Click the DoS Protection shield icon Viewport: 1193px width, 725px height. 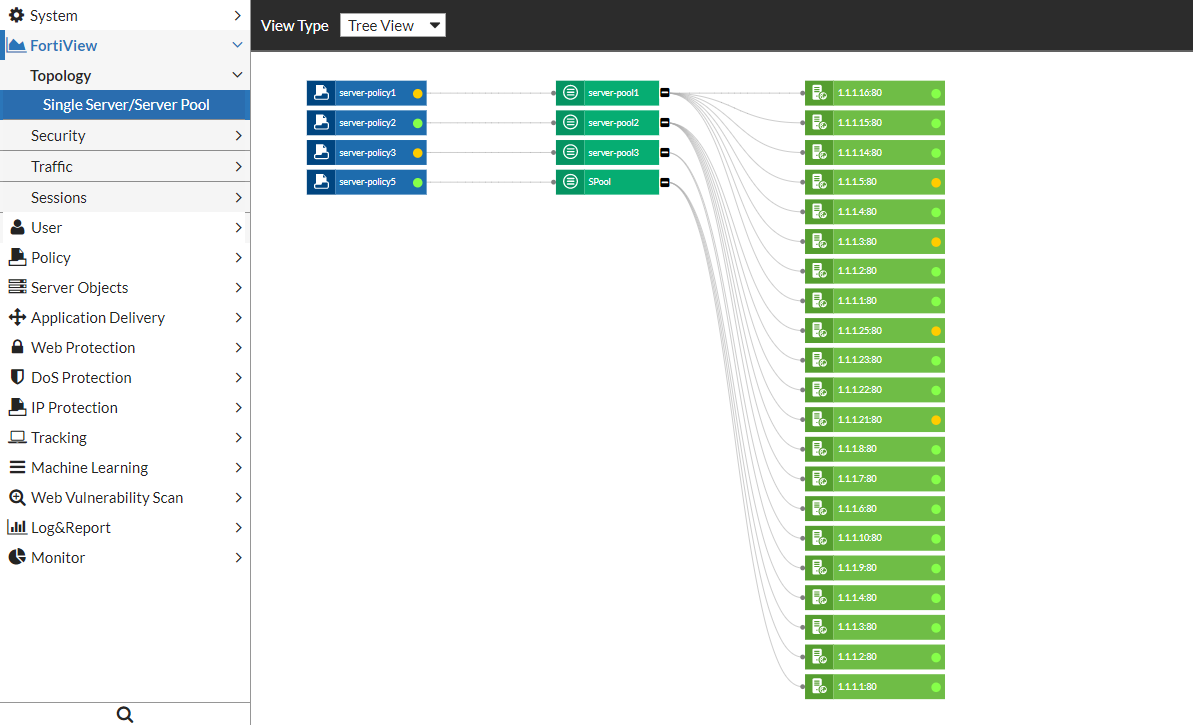[16, 377]
